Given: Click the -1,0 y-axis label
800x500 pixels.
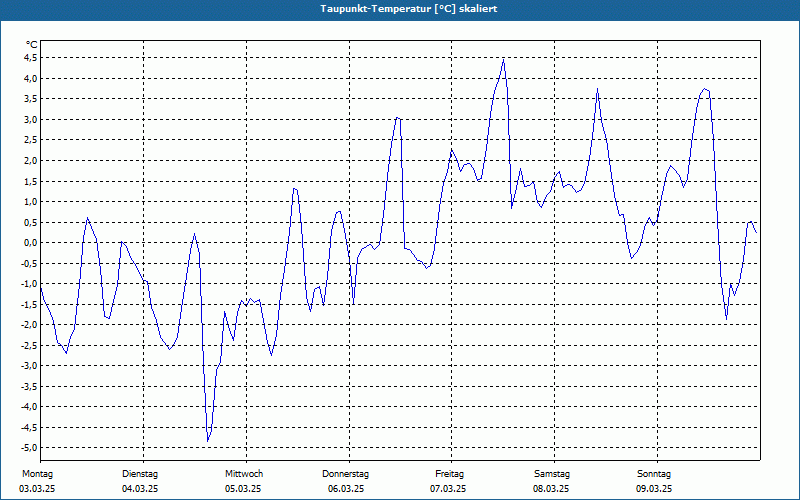Looking at the screenshot, I should [29, 284].
